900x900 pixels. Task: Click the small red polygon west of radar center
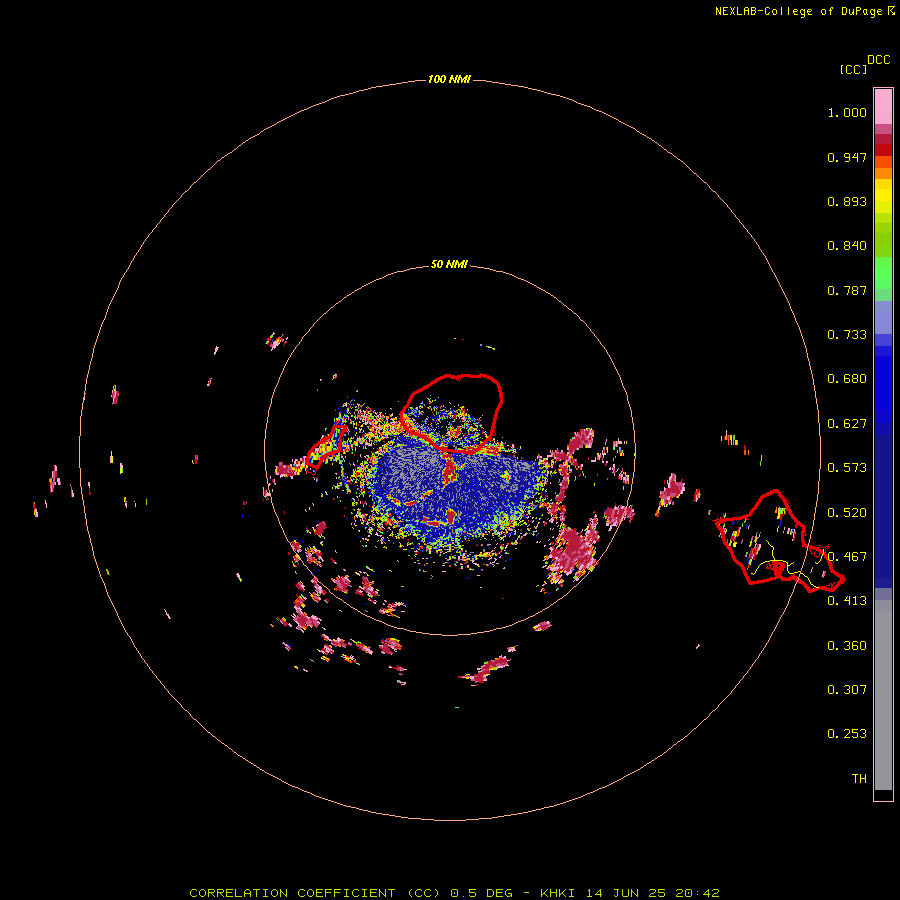pyautogui.click(x=327, y=446)
